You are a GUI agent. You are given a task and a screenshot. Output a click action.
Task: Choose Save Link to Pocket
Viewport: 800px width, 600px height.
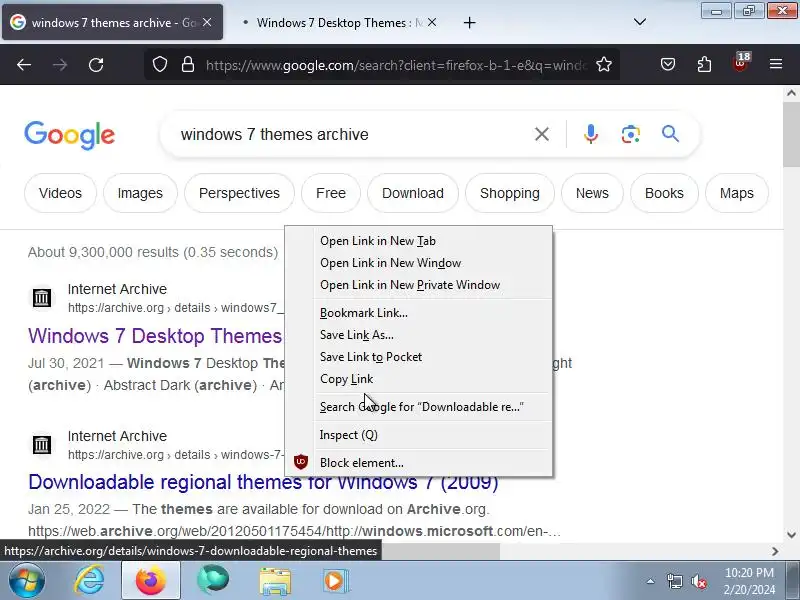point(418,357)
